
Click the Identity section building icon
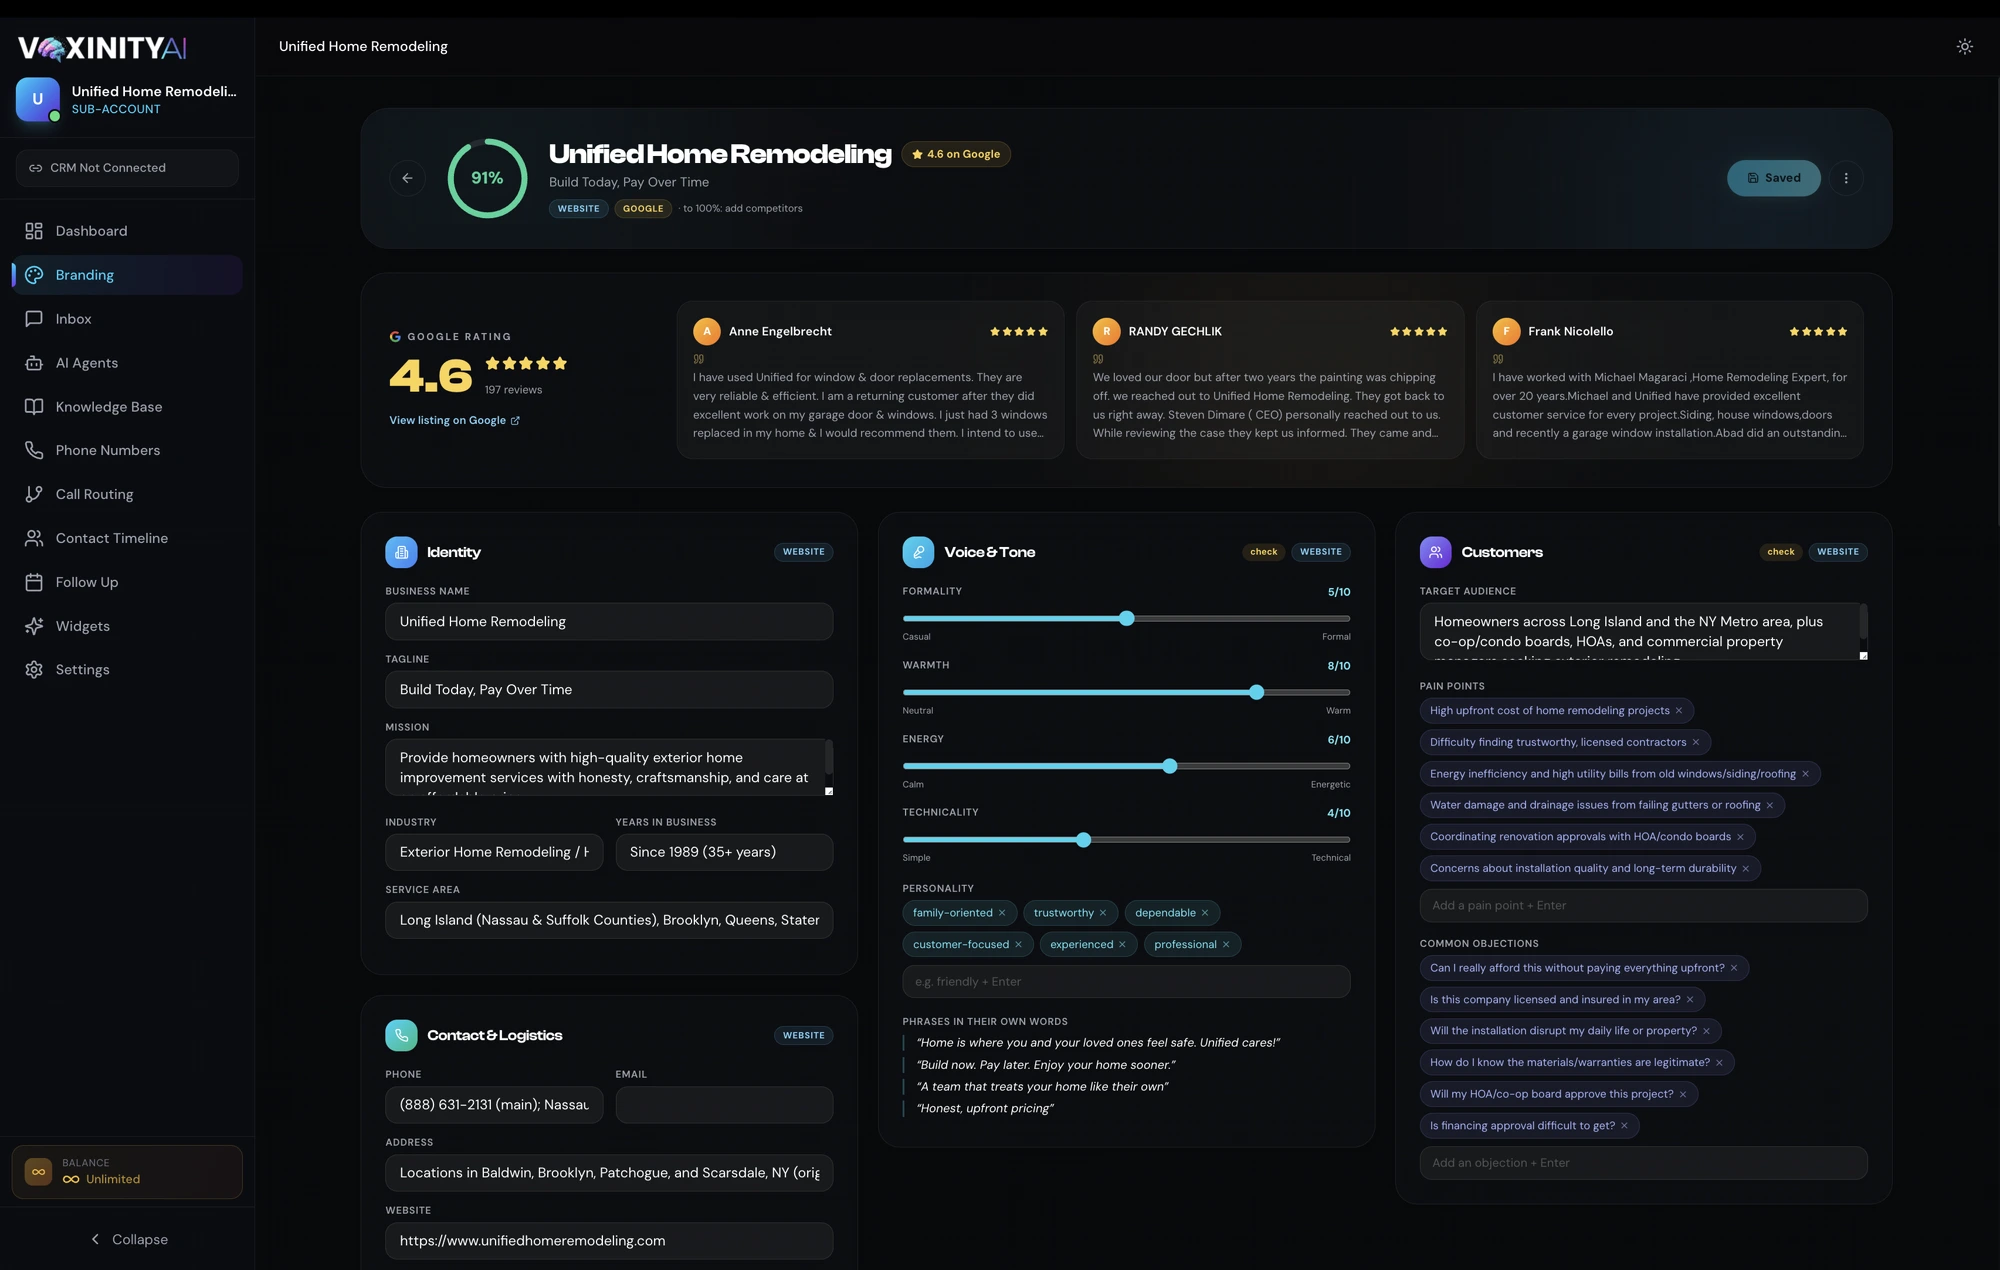(x=401, y=552)
